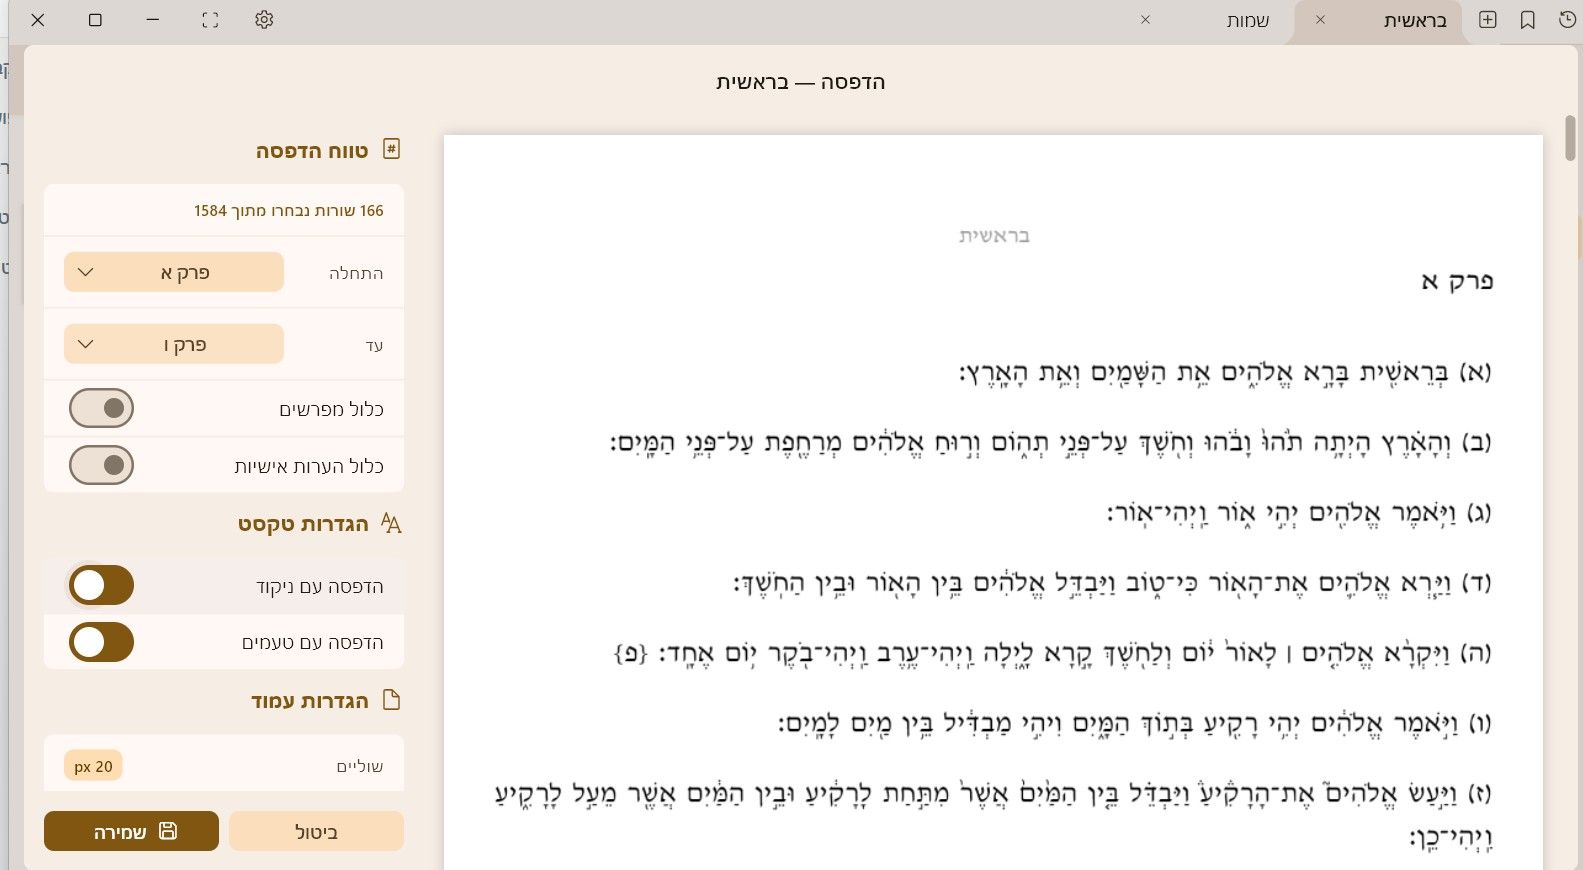Click the hash icon beside טווח הדפסה
1583x870 pixels.
point(391,149)
